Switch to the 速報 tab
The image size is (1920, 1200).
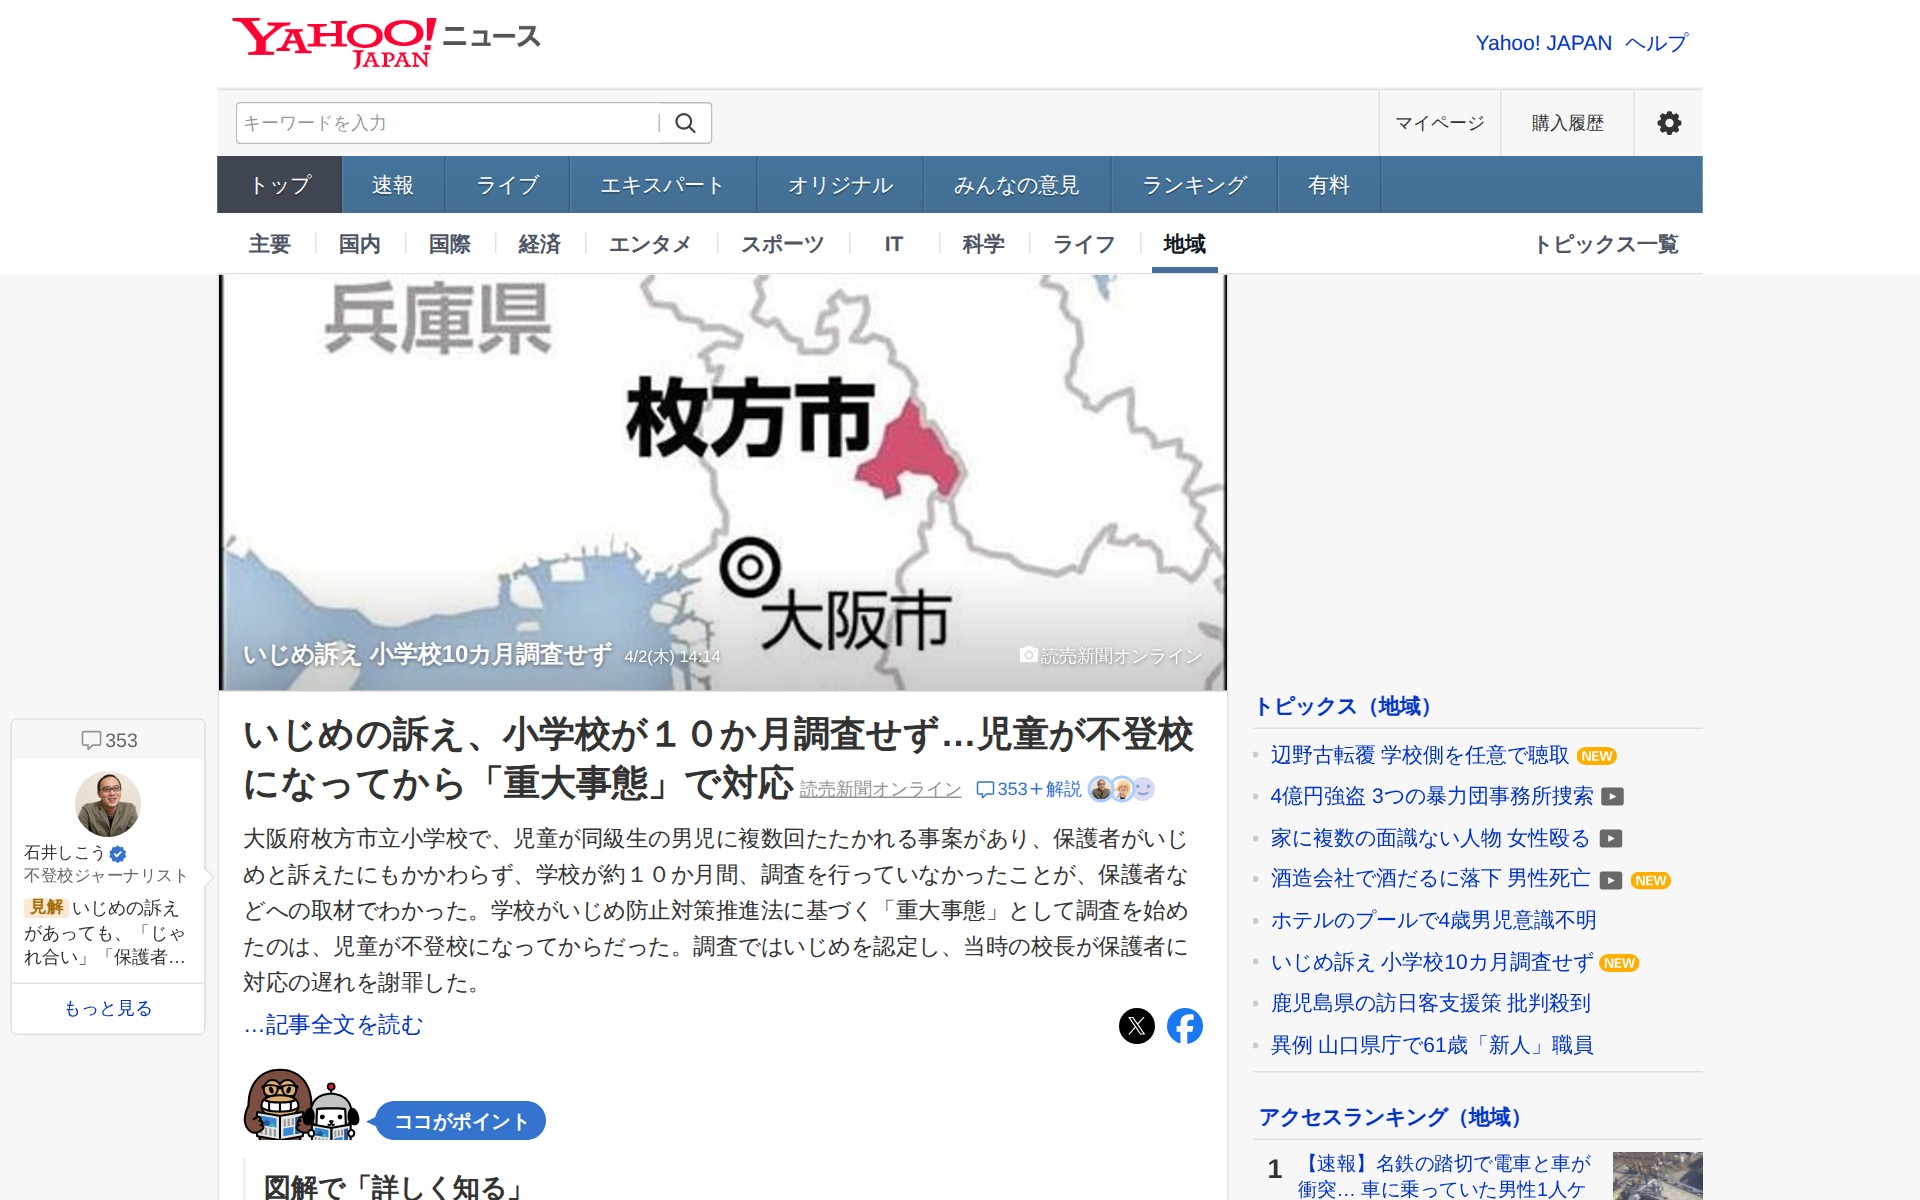point(392,185)
